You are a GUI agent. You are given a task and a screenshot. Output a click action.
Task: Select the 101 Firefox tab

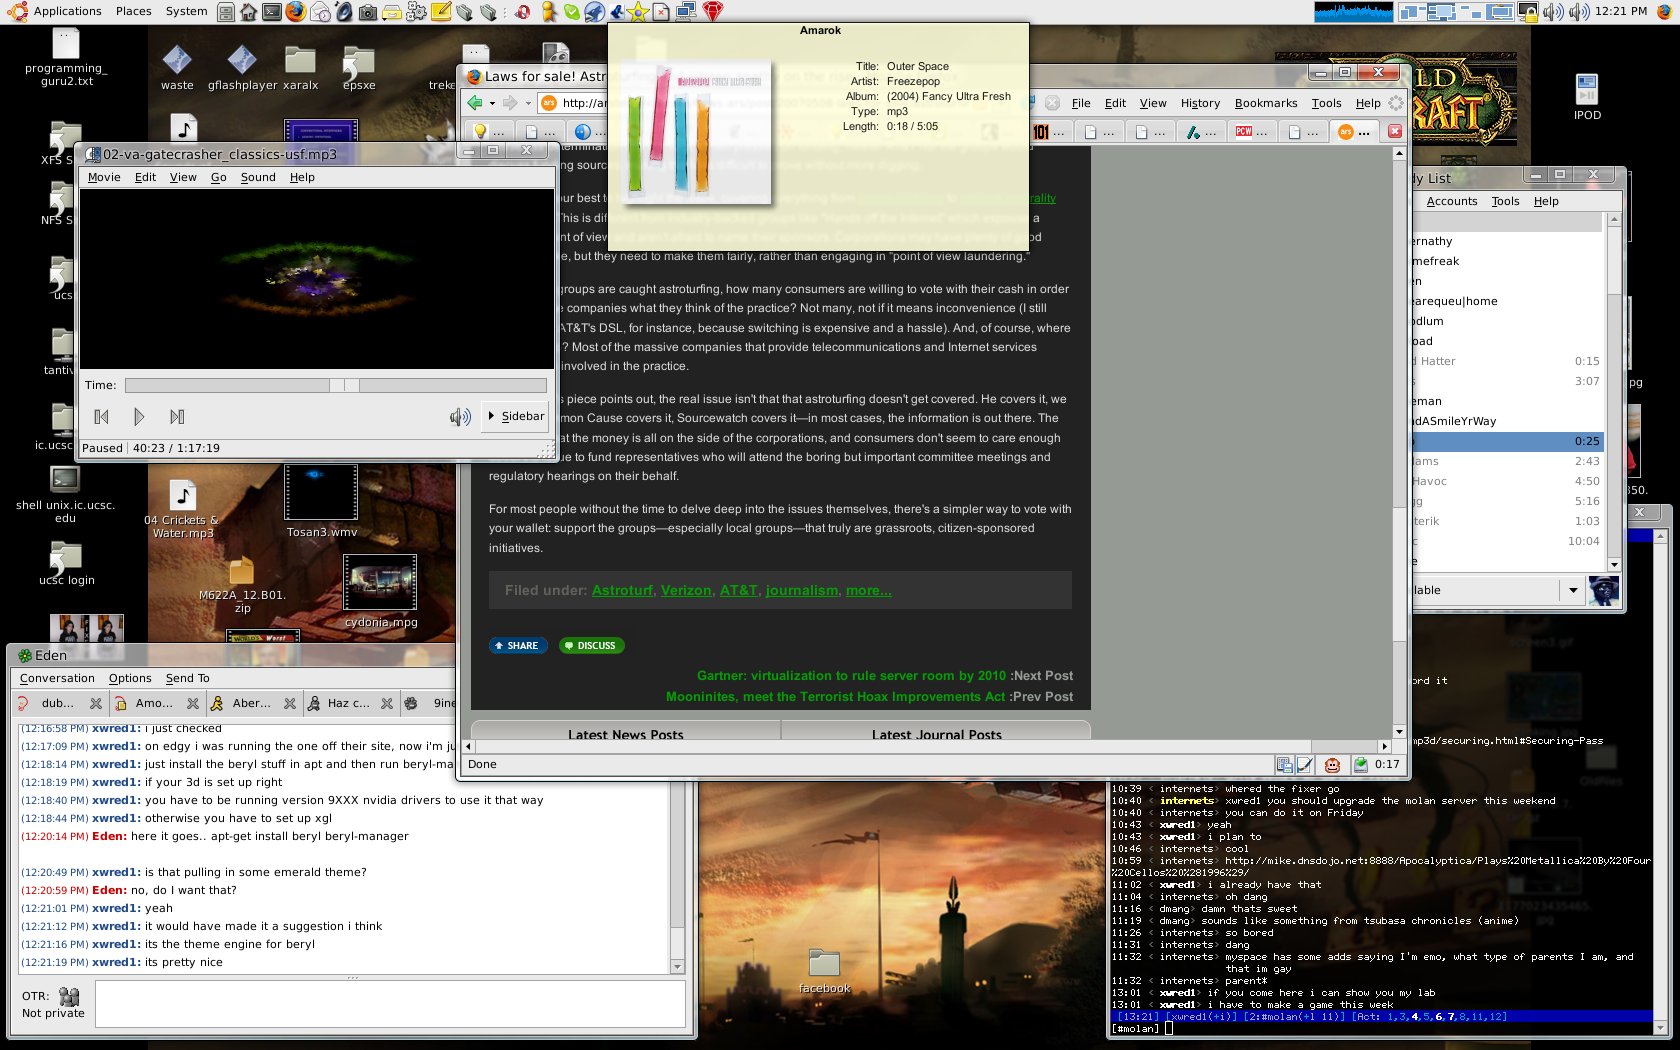coord(1051,131)
